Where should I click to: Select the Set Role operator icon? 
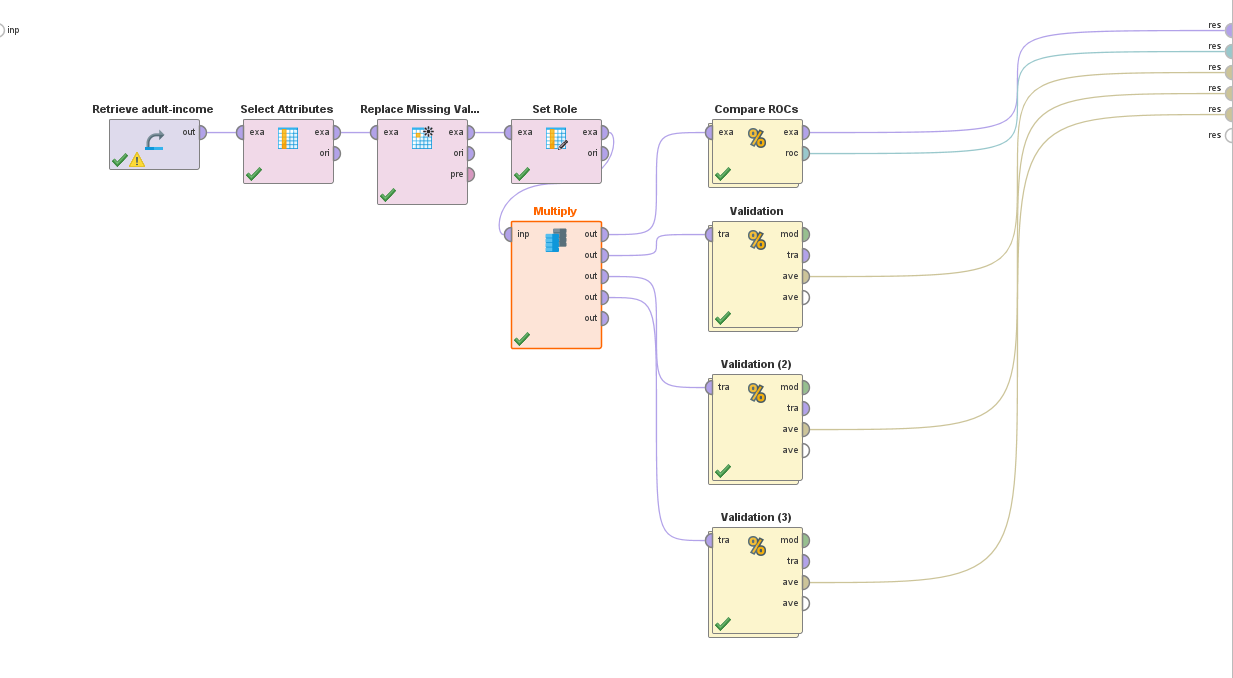tap(557, 139)
